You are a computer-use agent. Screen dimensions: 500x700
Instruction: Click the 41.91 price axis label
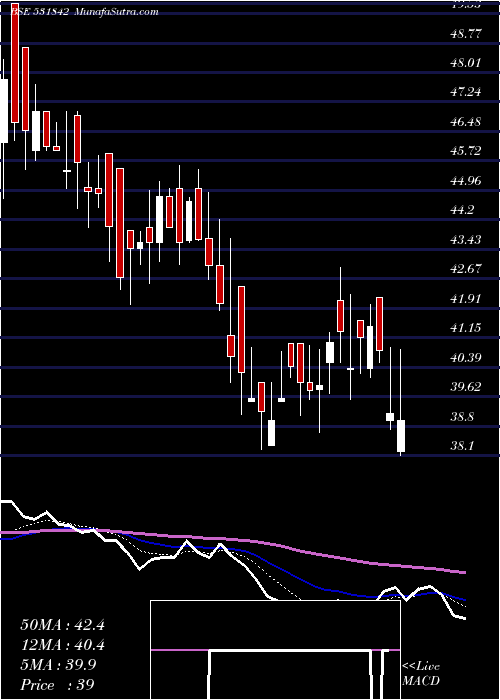tap(464, 299)
